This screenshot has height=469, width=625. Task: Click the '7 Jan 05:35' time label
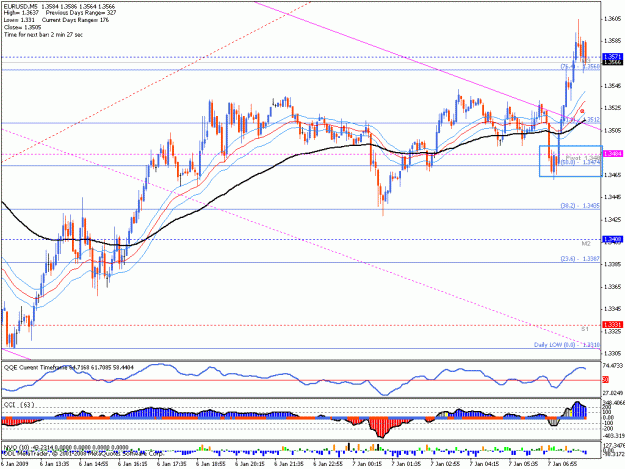[524, 464]
